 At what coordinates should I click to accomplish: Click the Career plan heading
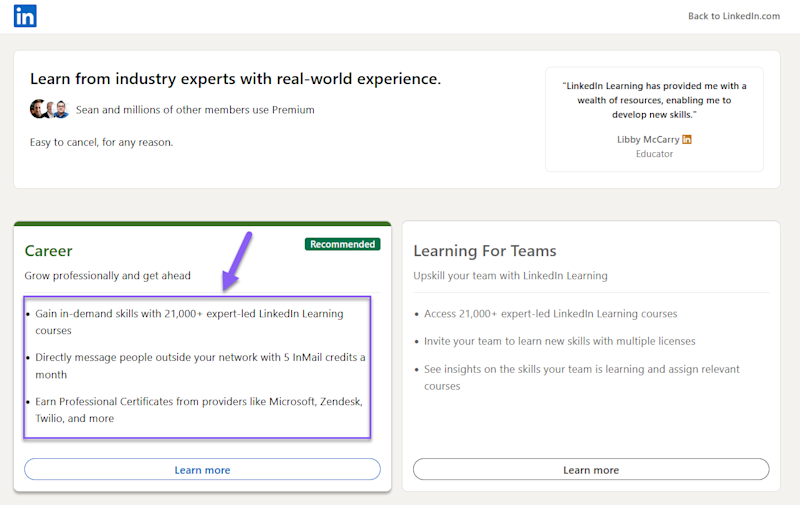pos(48,251)
